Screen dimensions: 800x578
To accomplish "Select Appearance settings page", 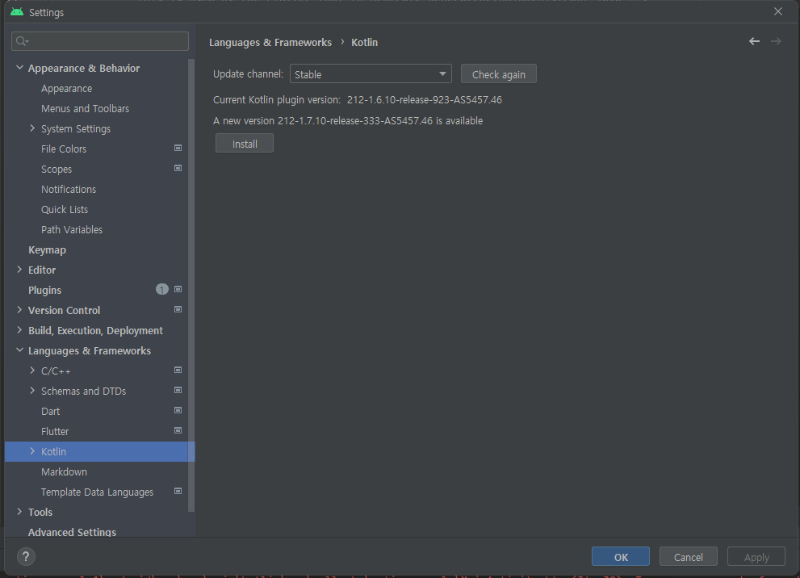I will click(67, 88).
